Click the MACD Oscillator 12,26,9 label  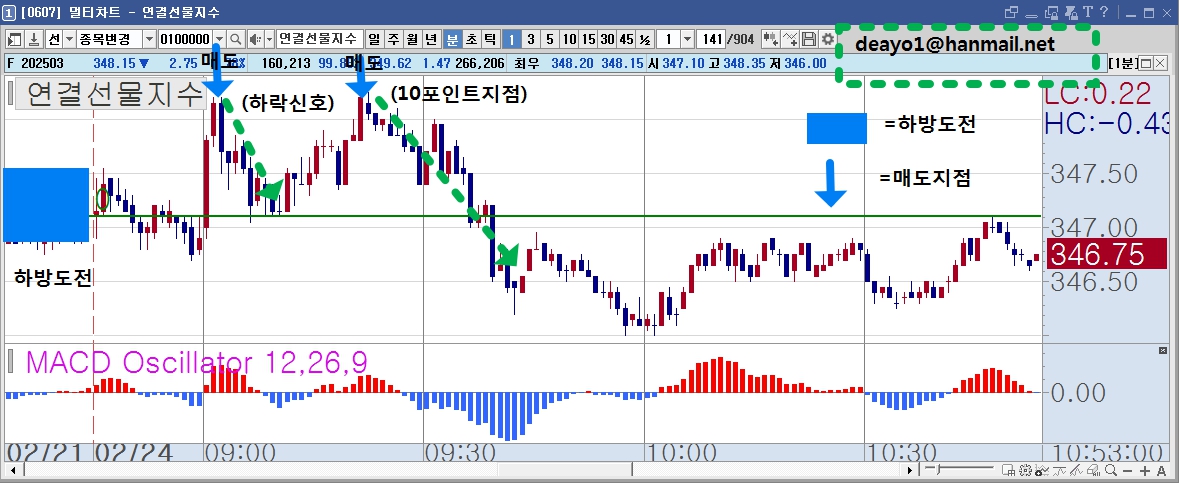coord(195,362)
